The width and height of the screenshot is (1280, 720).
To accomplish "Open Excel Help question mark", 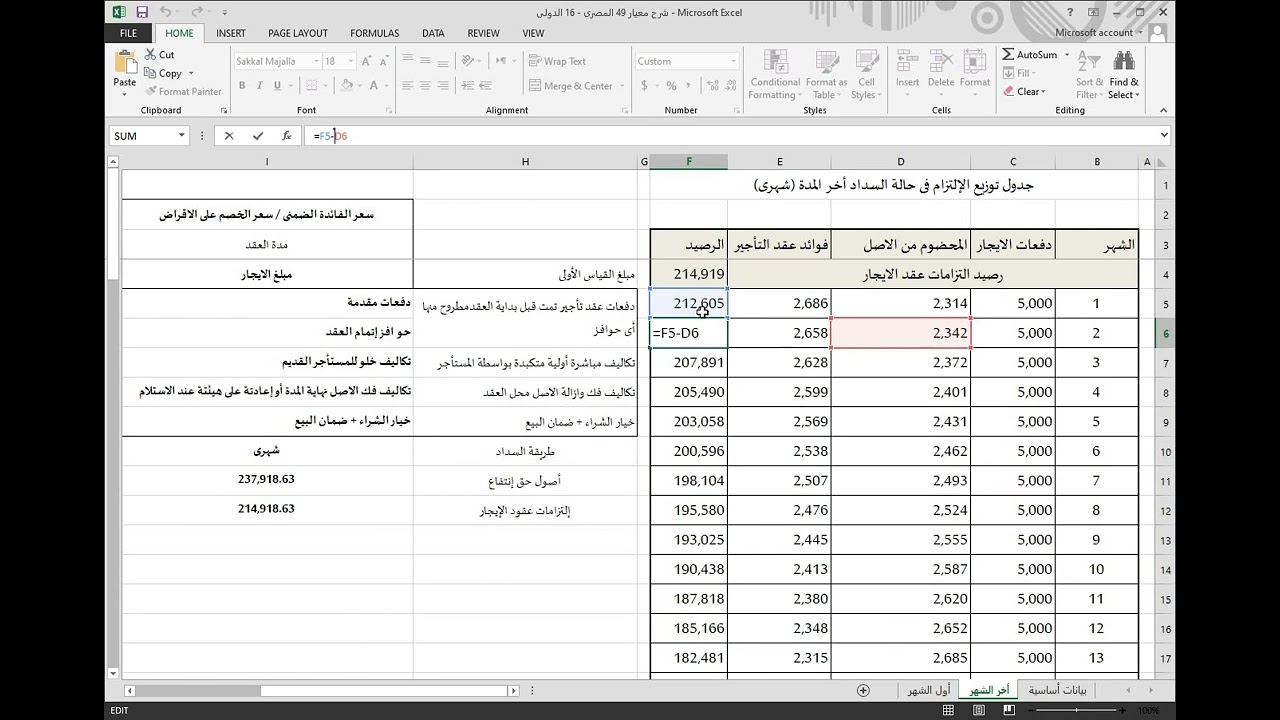I will tap(1070, 12).
